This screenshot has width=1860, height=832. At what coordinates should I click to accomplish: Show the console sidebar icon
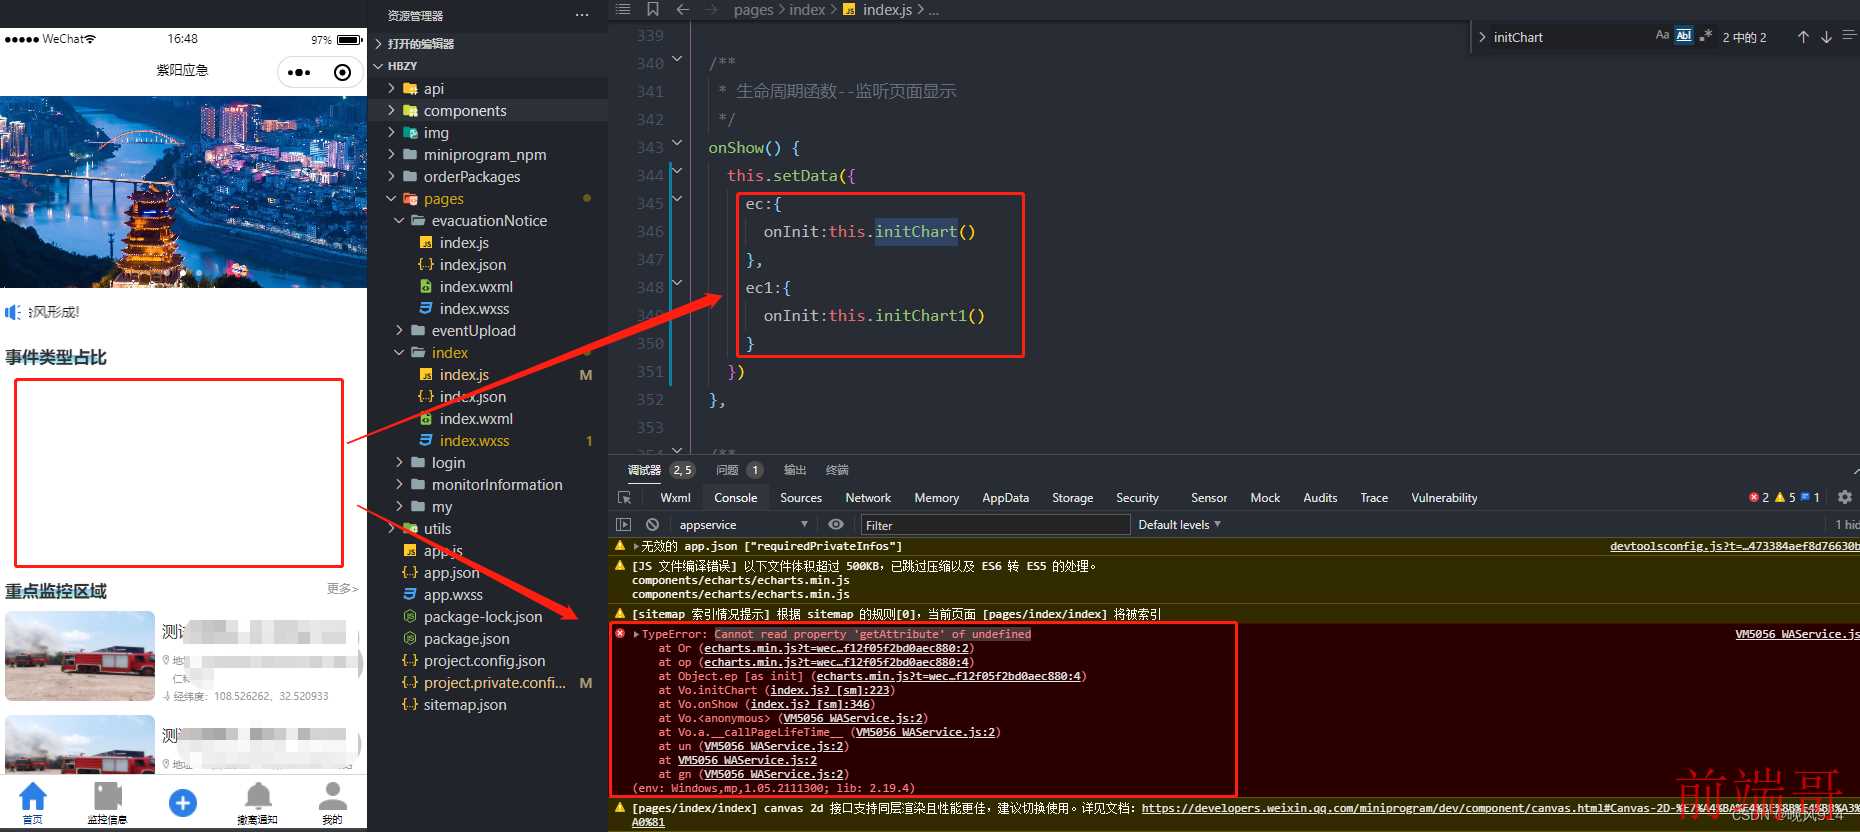624,524
